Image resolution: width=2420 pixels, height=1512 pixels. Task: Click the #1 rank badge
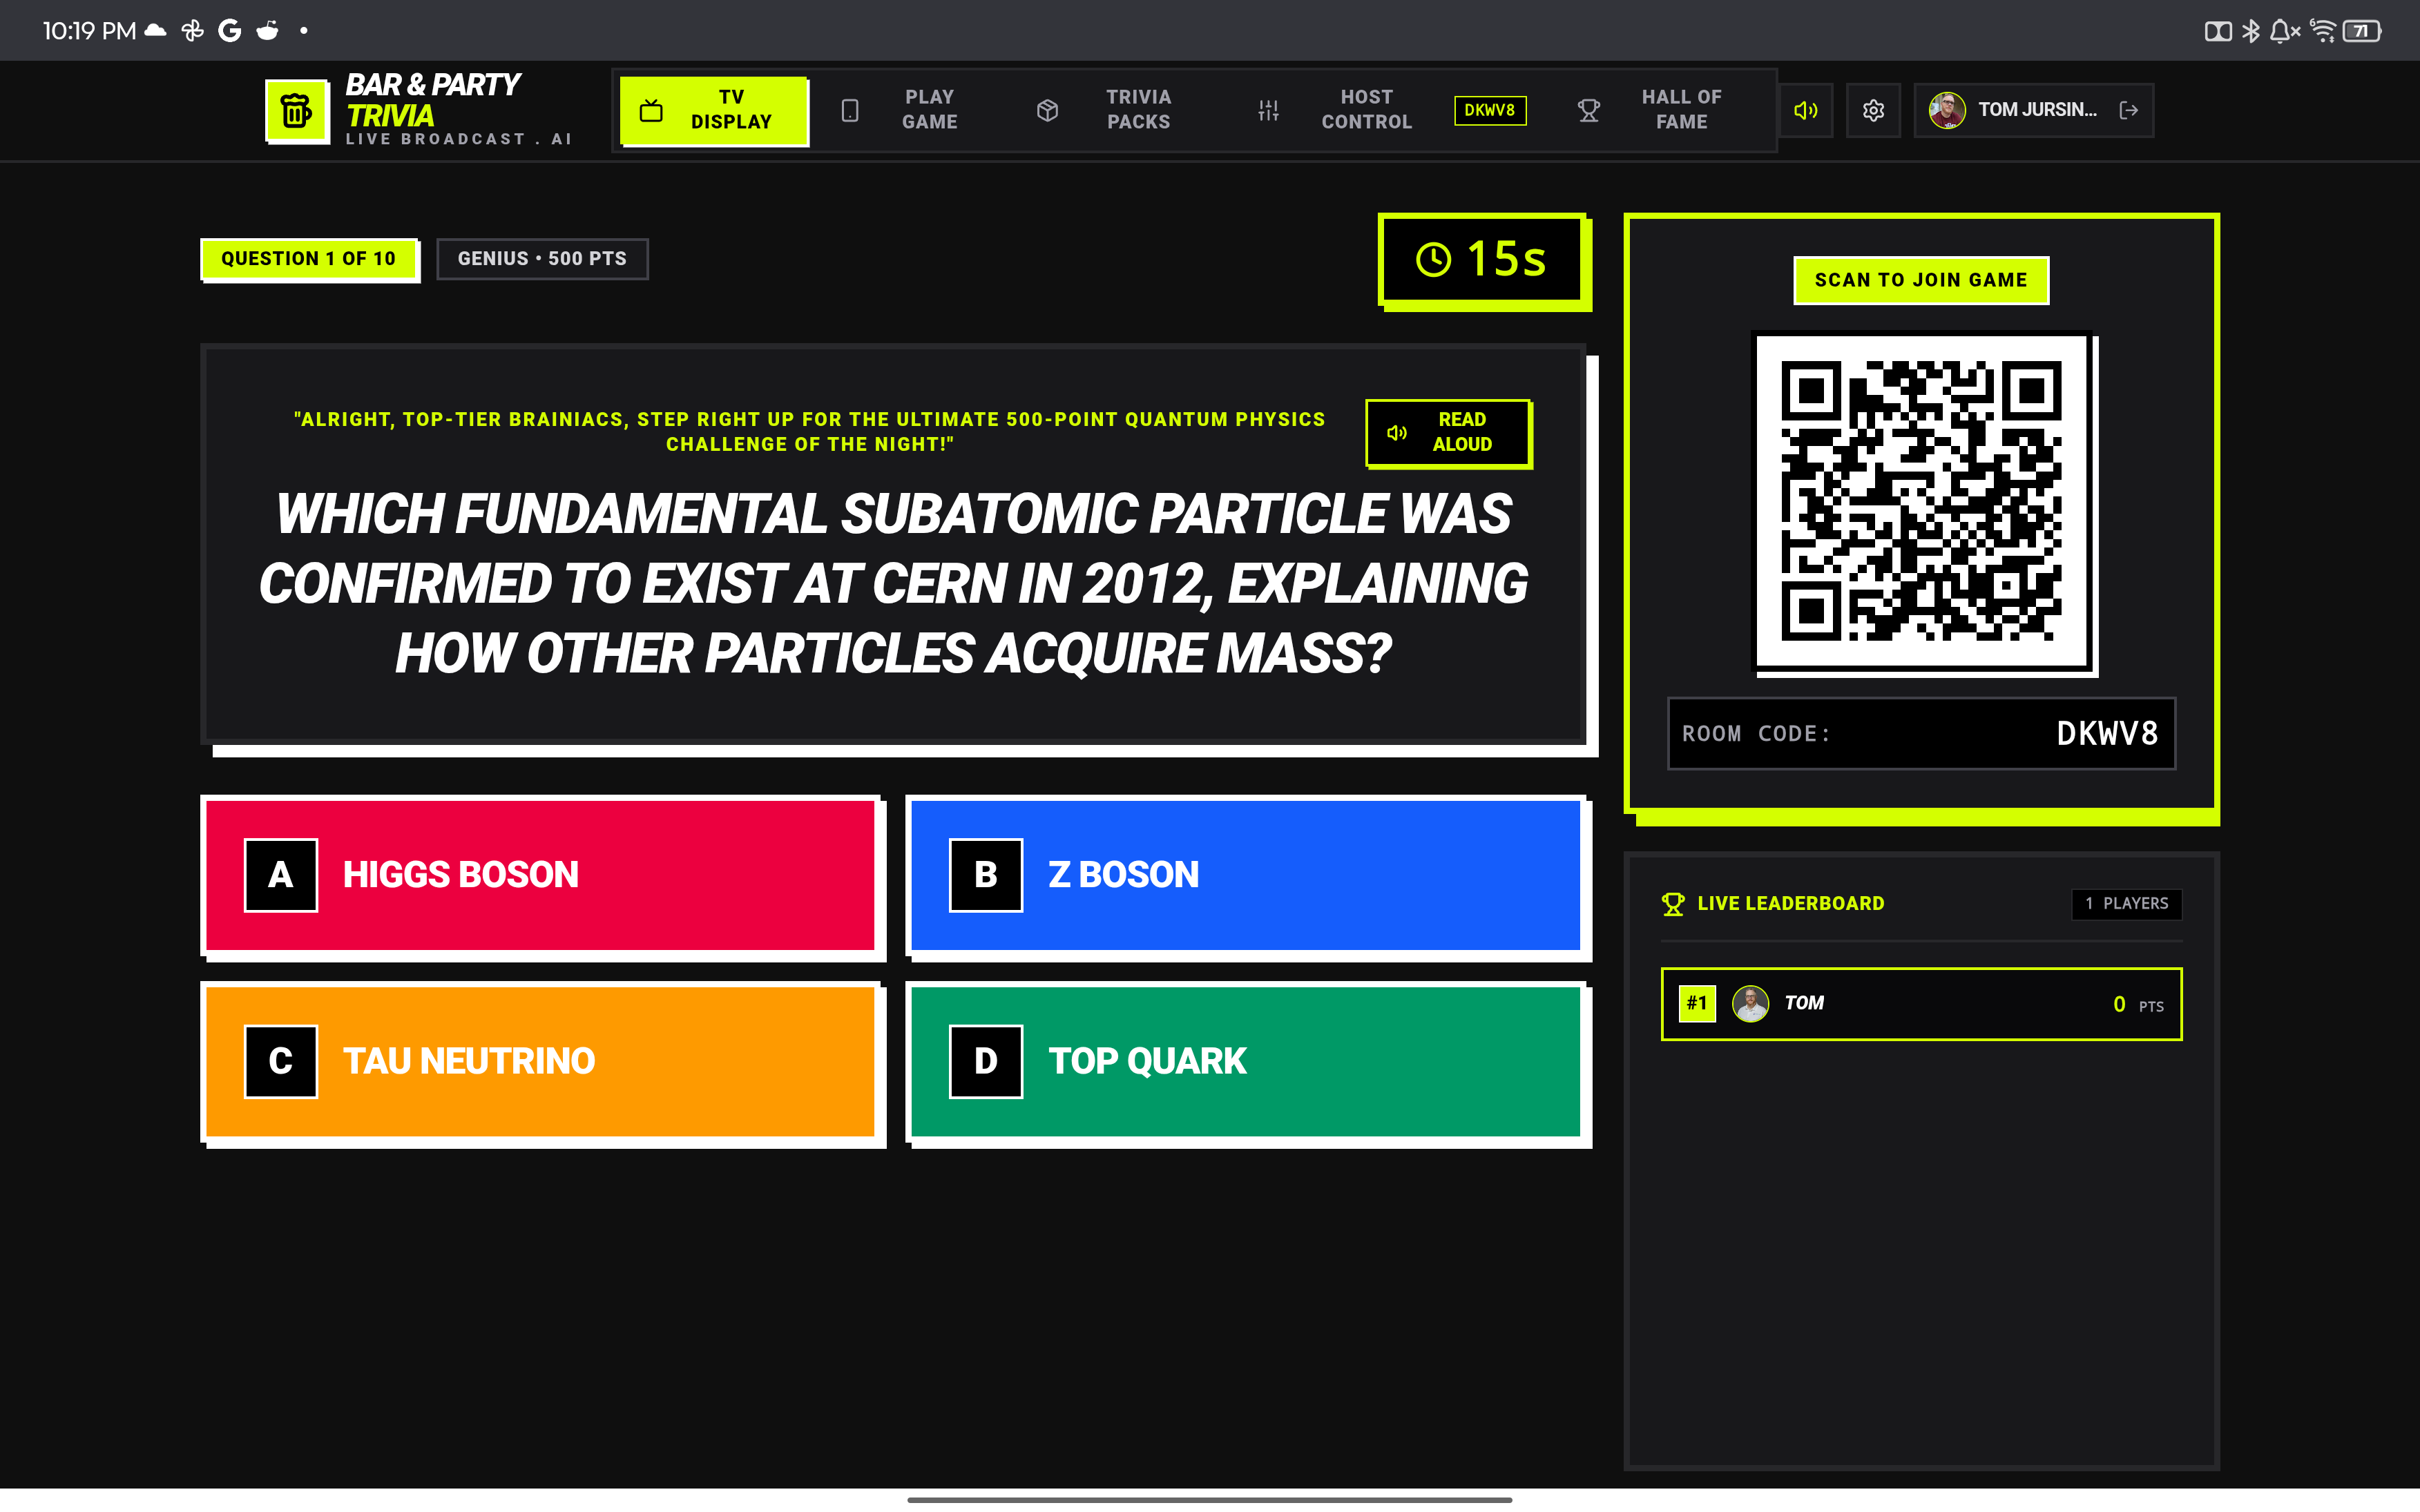pos(1697,1003)
